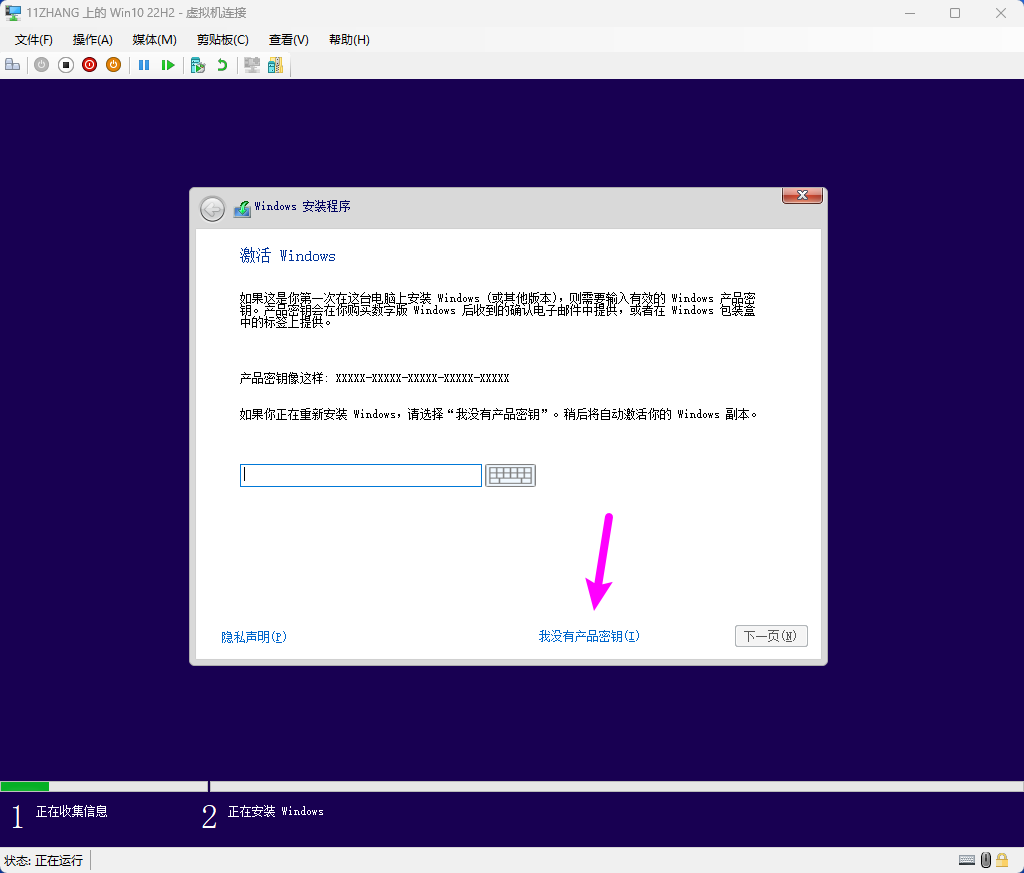Click the 激活 Windows heading
The width and height of the screenshot is (1024, 873).
[x=287, y=255]
